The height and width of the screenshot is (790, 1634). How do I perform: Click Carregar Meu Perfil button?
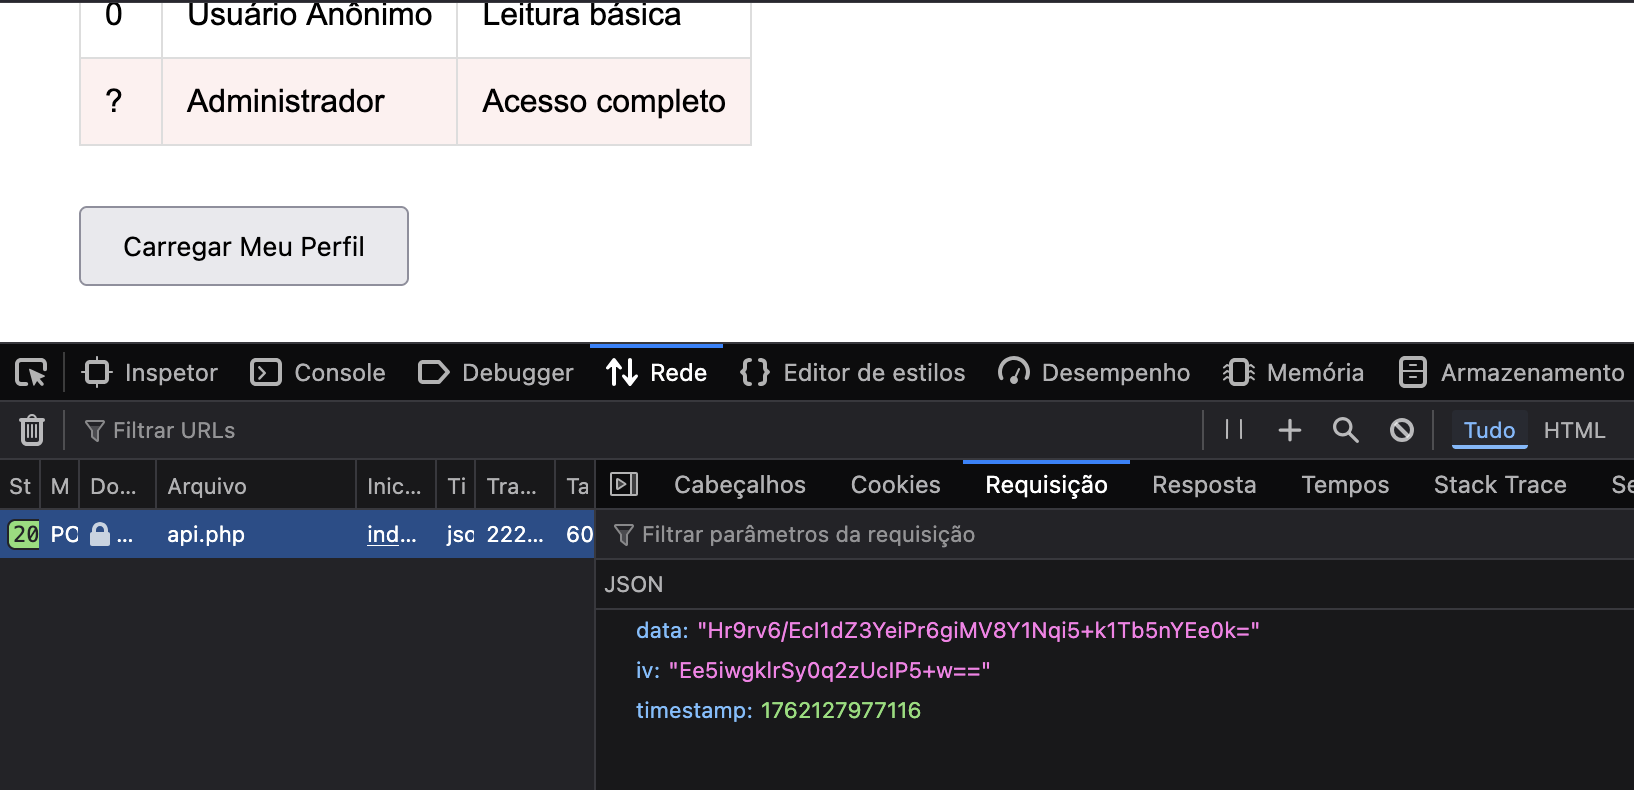pyautogui.click(x=244, y=246)
